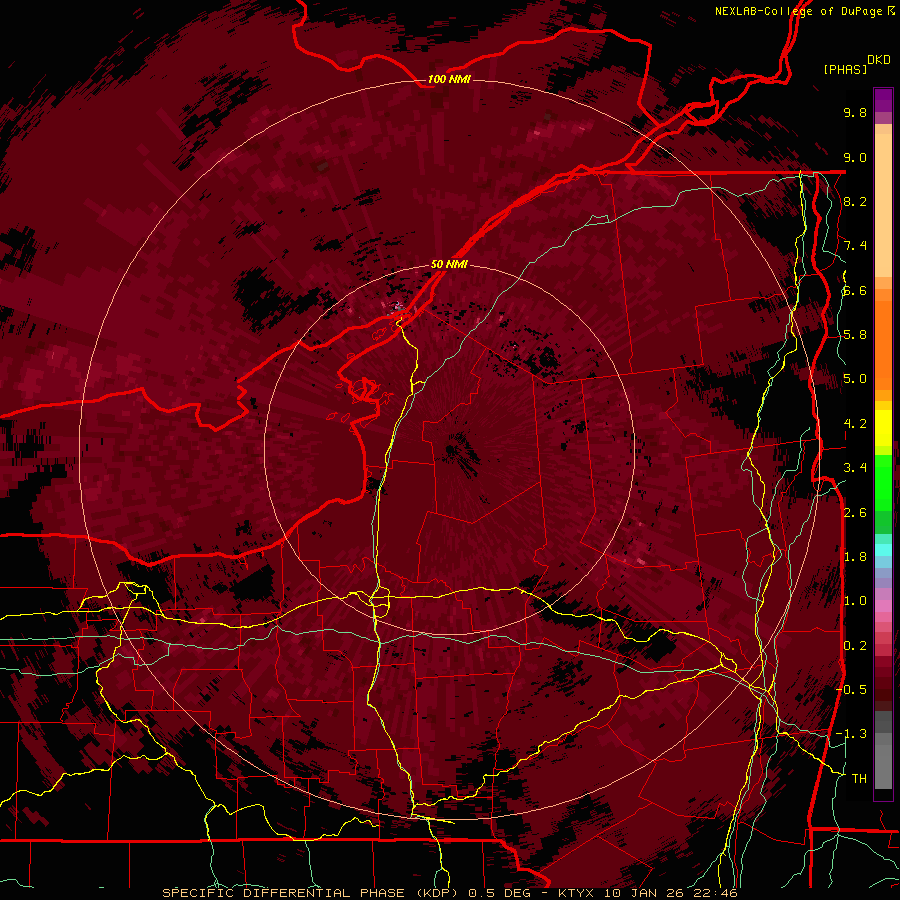Click the DKD label above the color scale
The height and width of the screenshot is (900, 900).
point(878,59)
